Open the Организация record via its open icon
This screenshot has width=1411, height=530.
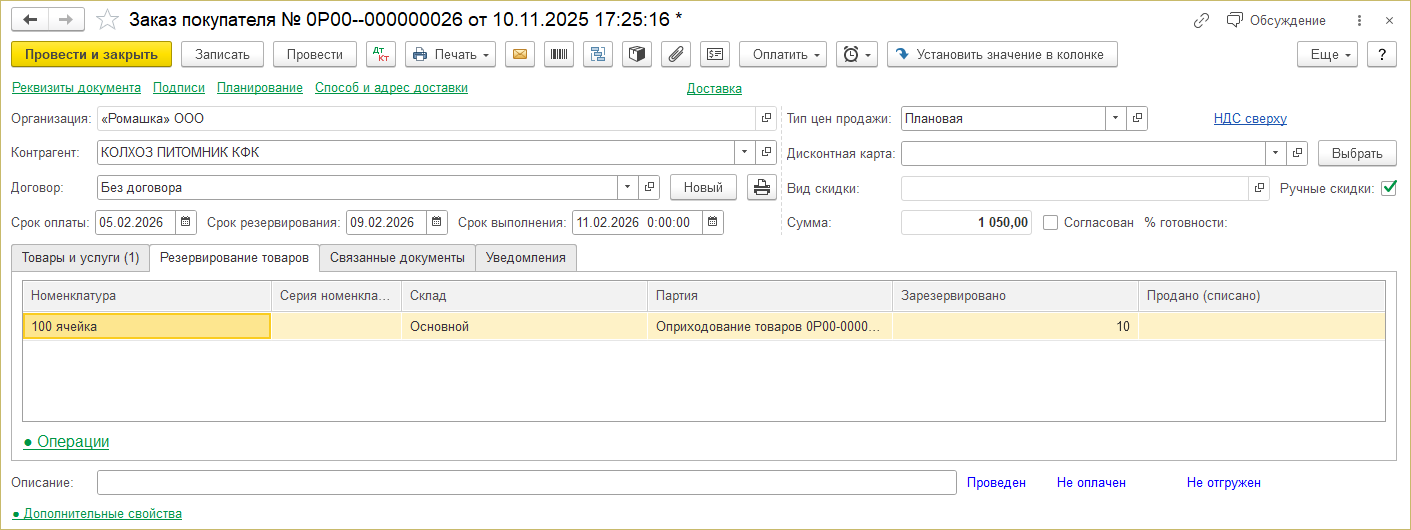click(x=767, y=118)
